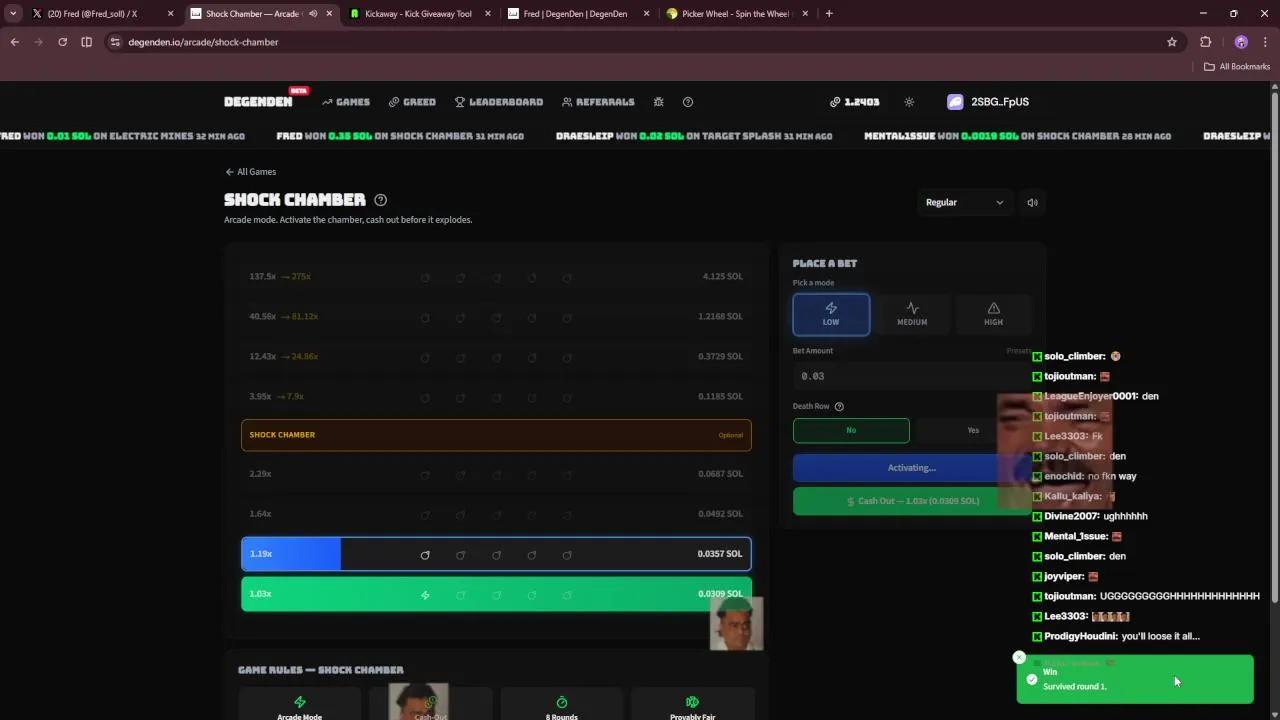Switch light mode toggle in navbar

click(x=908, y=101)
